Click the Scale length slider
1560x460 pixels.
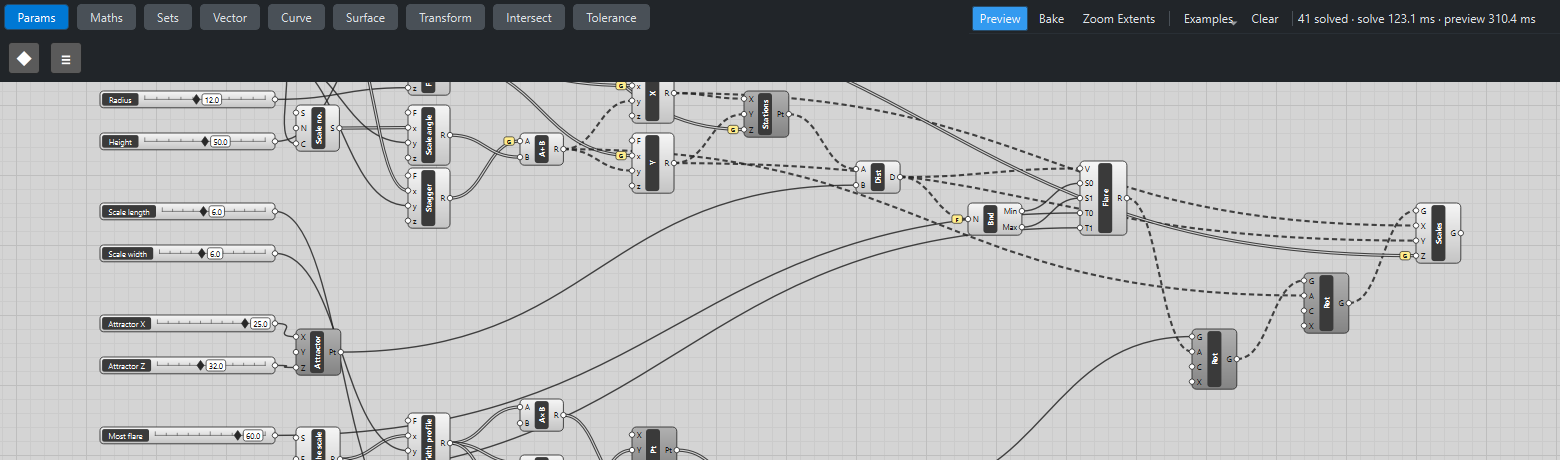[x=189, y=211]
